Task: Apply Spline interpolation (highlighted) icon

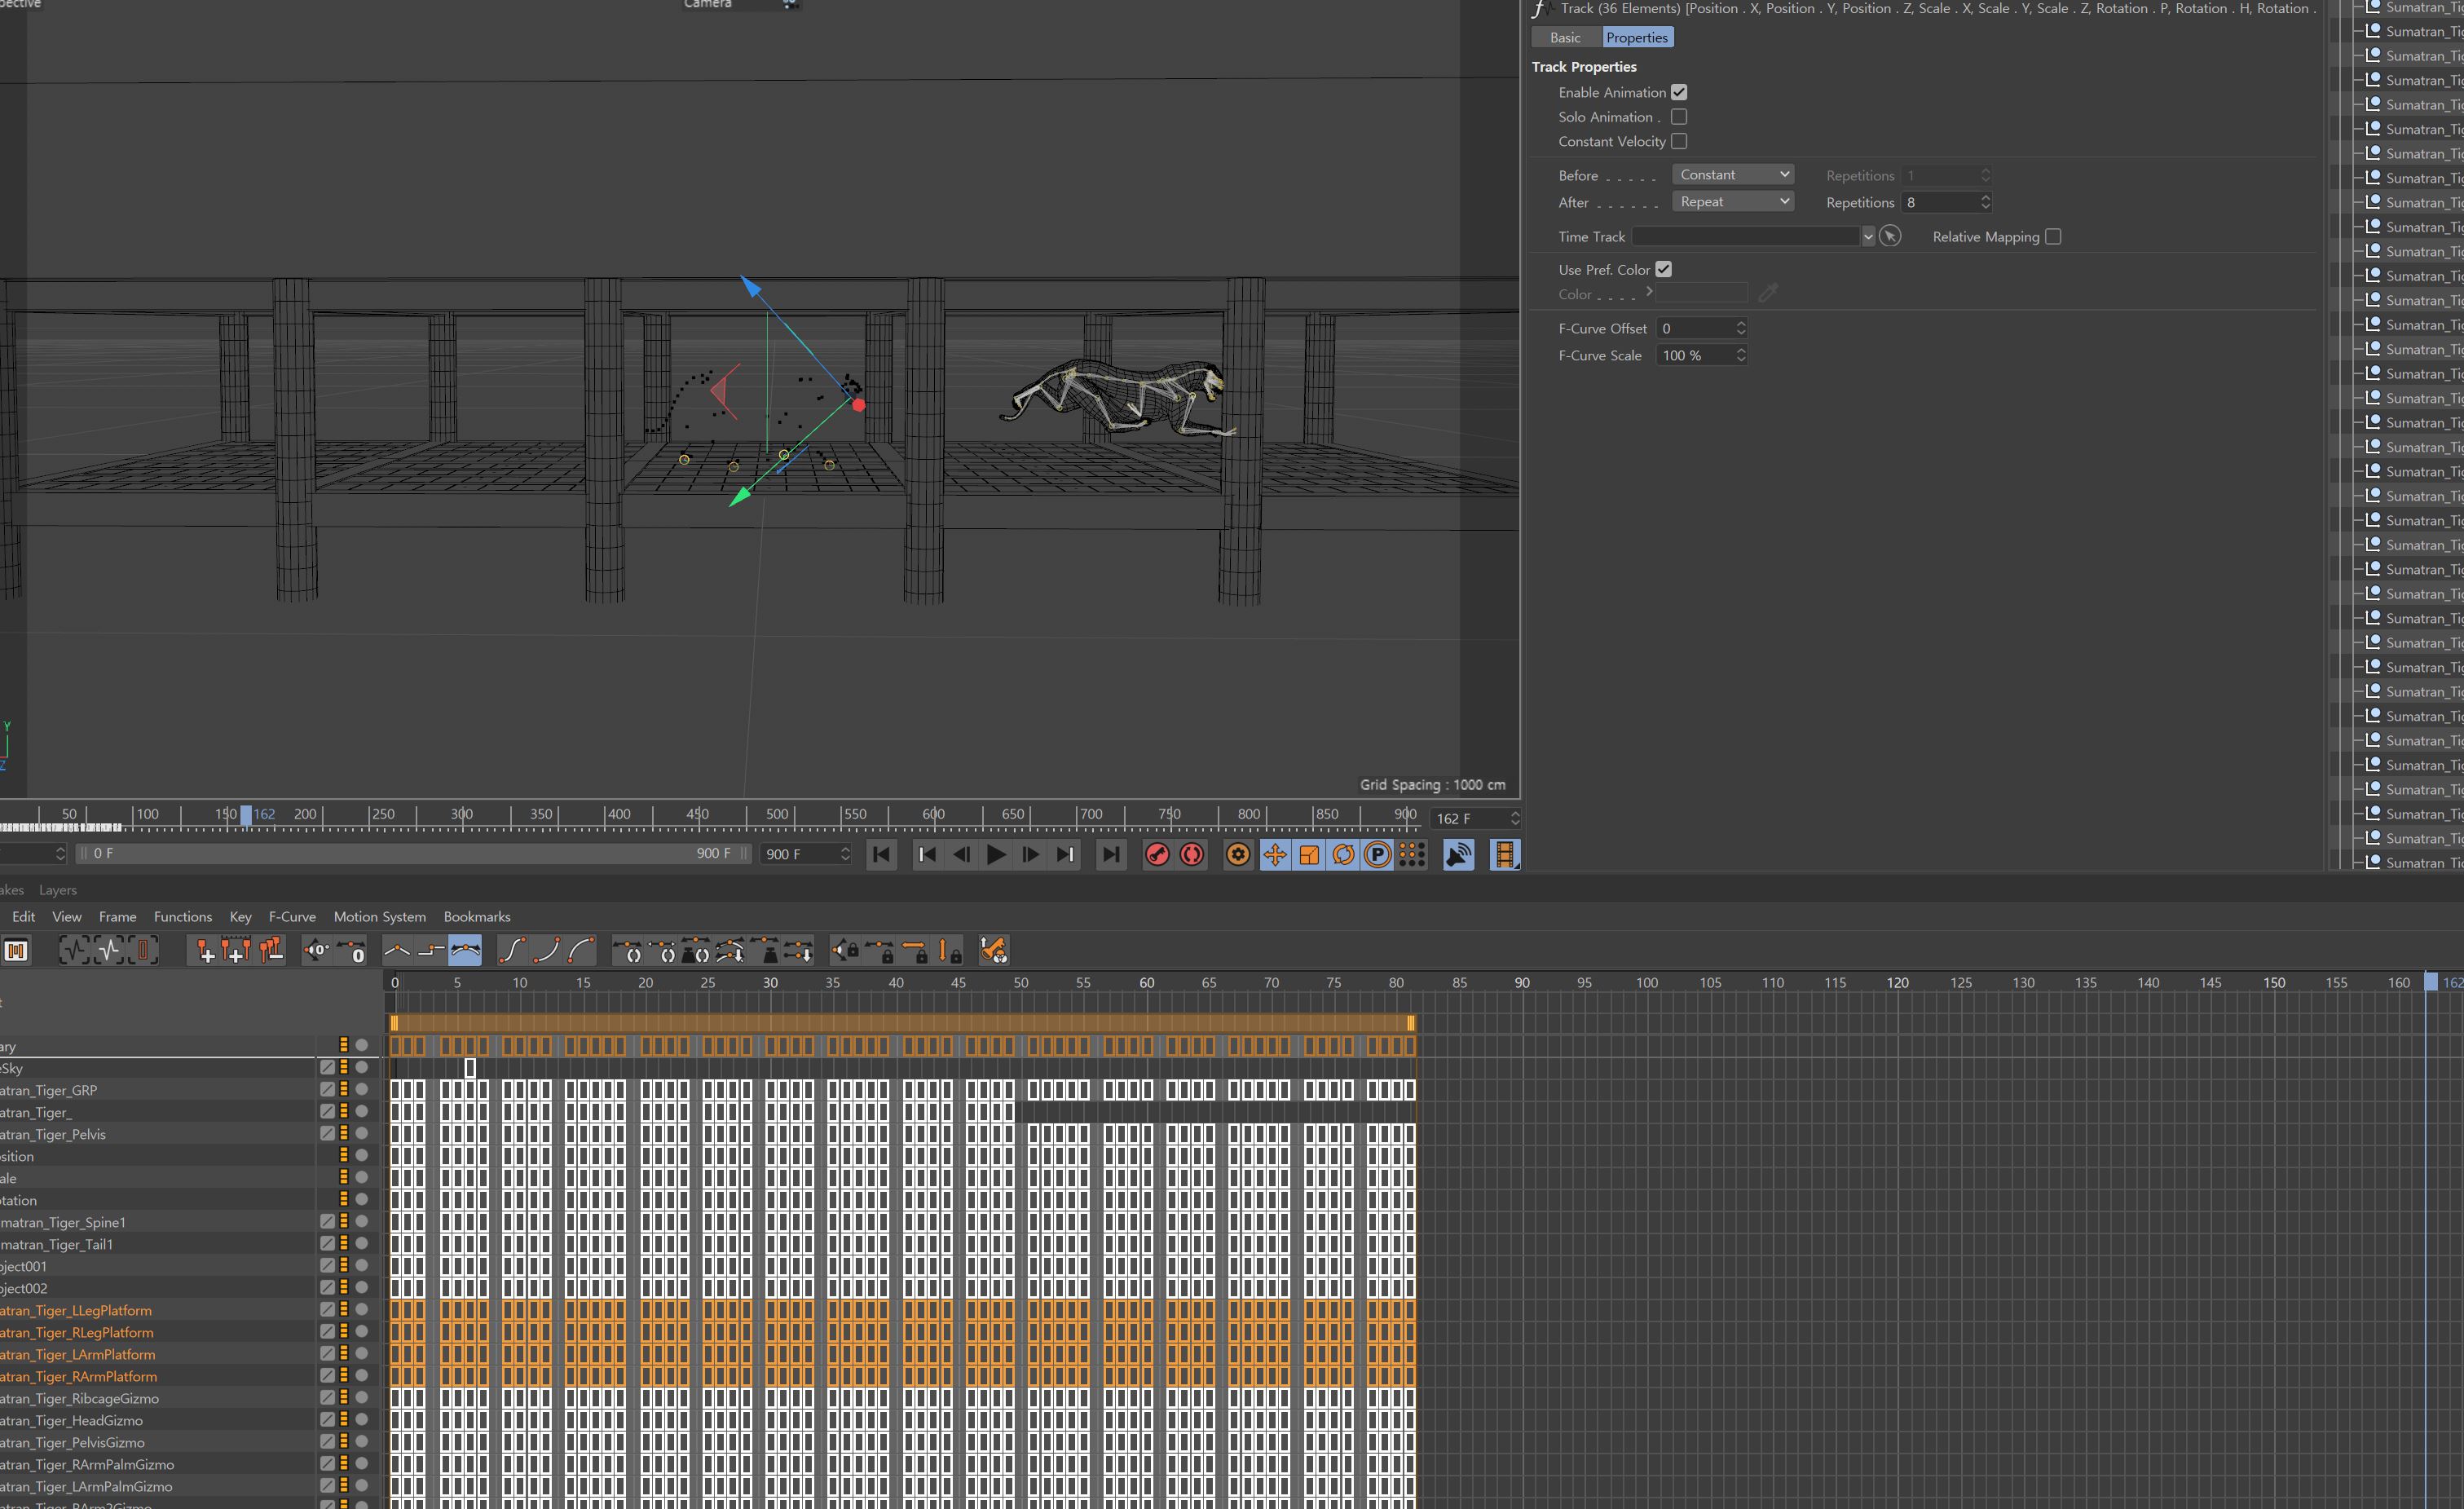Action: coord(465,950)
